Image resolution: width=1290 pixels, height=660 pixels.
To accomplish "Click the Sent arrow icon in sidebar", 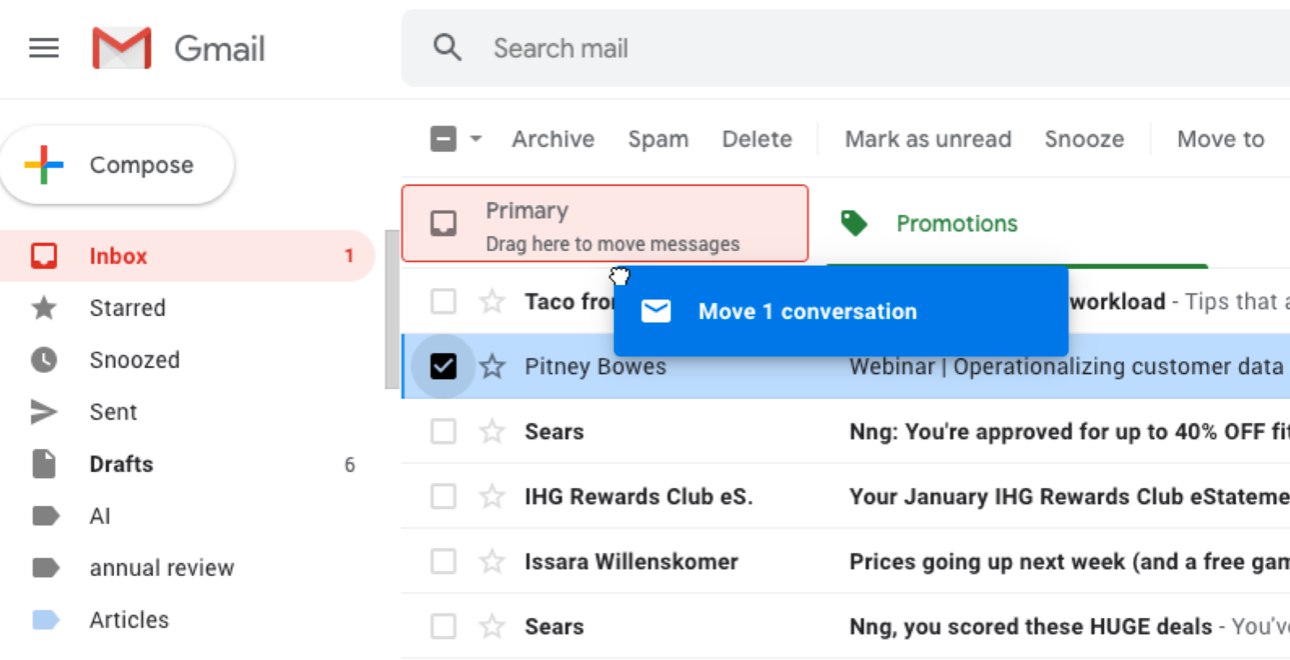I will click(44, 412).
